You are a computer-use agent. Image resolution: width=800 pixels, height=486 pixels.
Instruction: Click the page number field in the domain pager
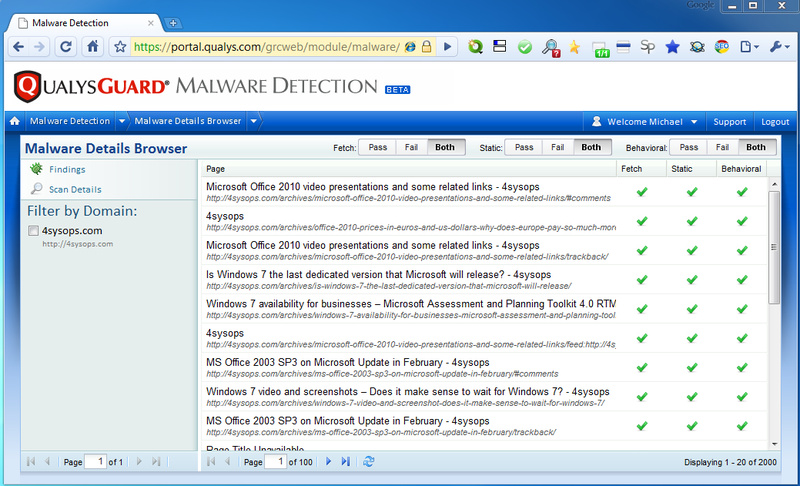(95, 462)
